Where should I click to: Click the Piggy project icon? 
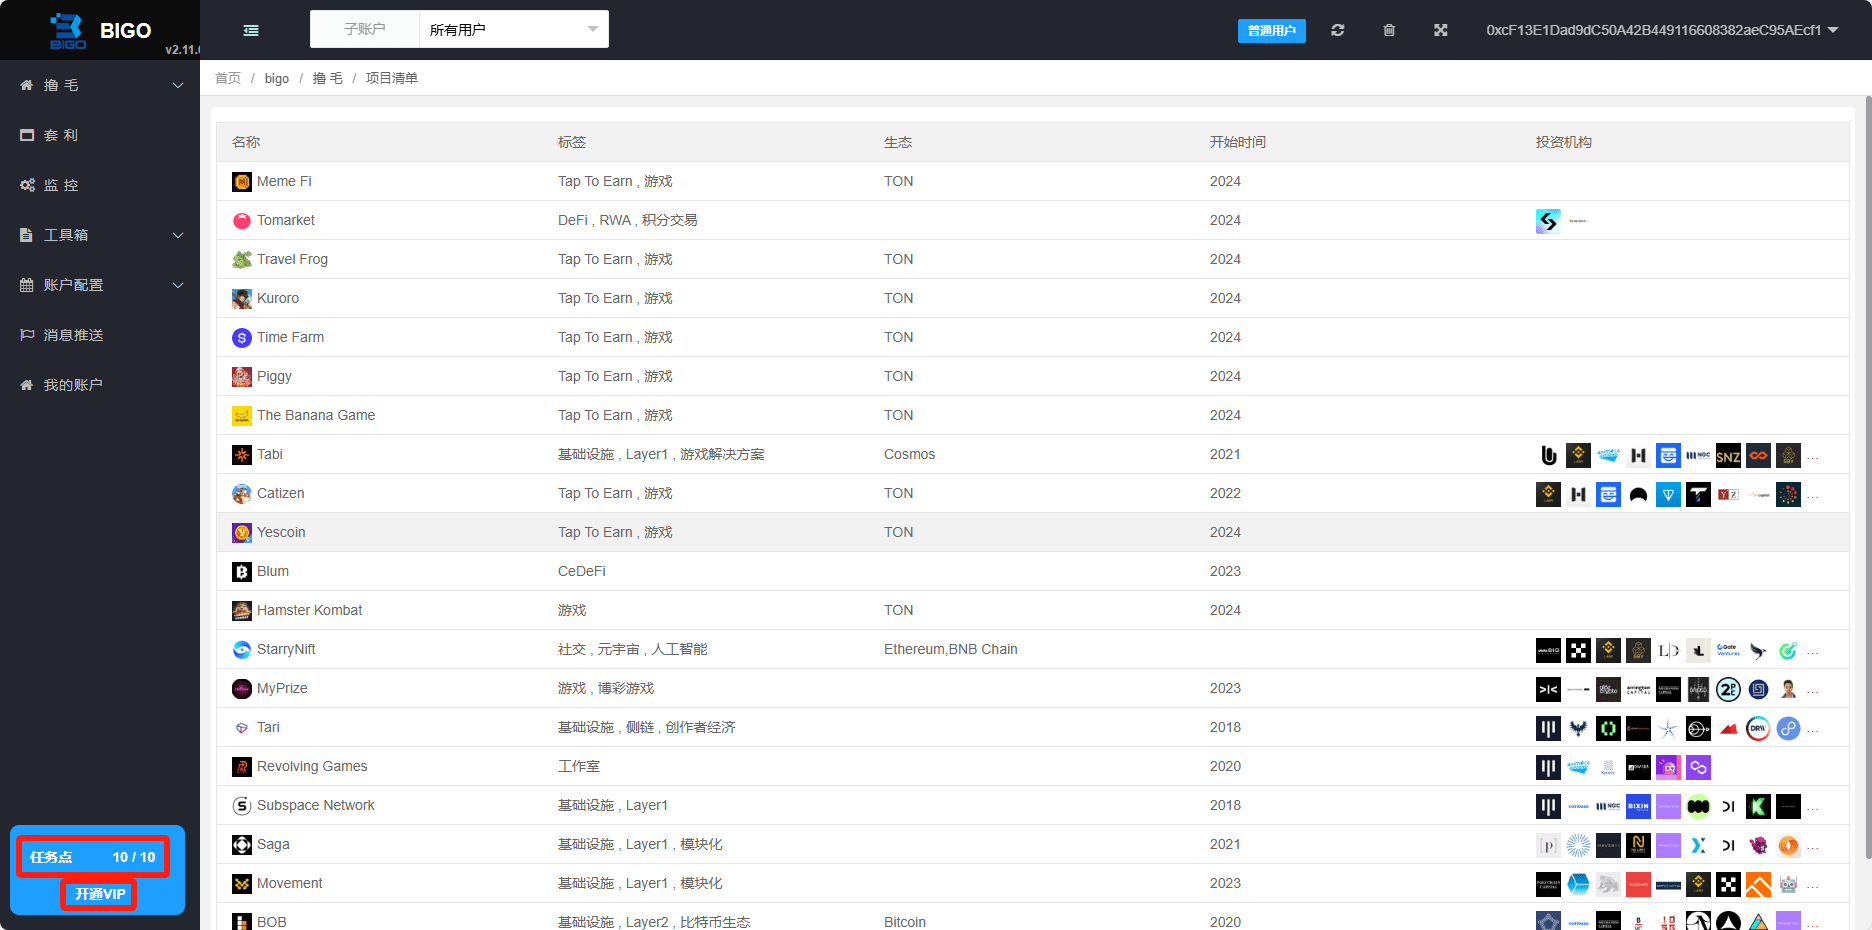242,377
